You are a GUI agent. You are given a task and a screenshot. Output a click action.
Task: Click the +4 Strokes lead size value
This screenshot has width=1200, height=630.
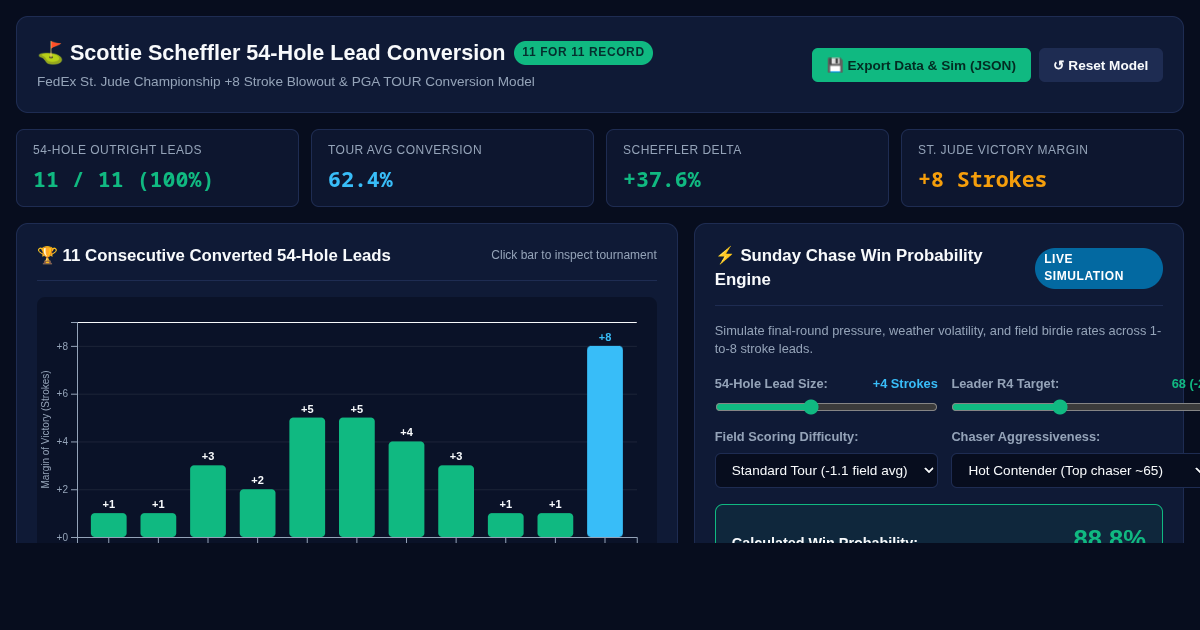click(x=905, y=383)
